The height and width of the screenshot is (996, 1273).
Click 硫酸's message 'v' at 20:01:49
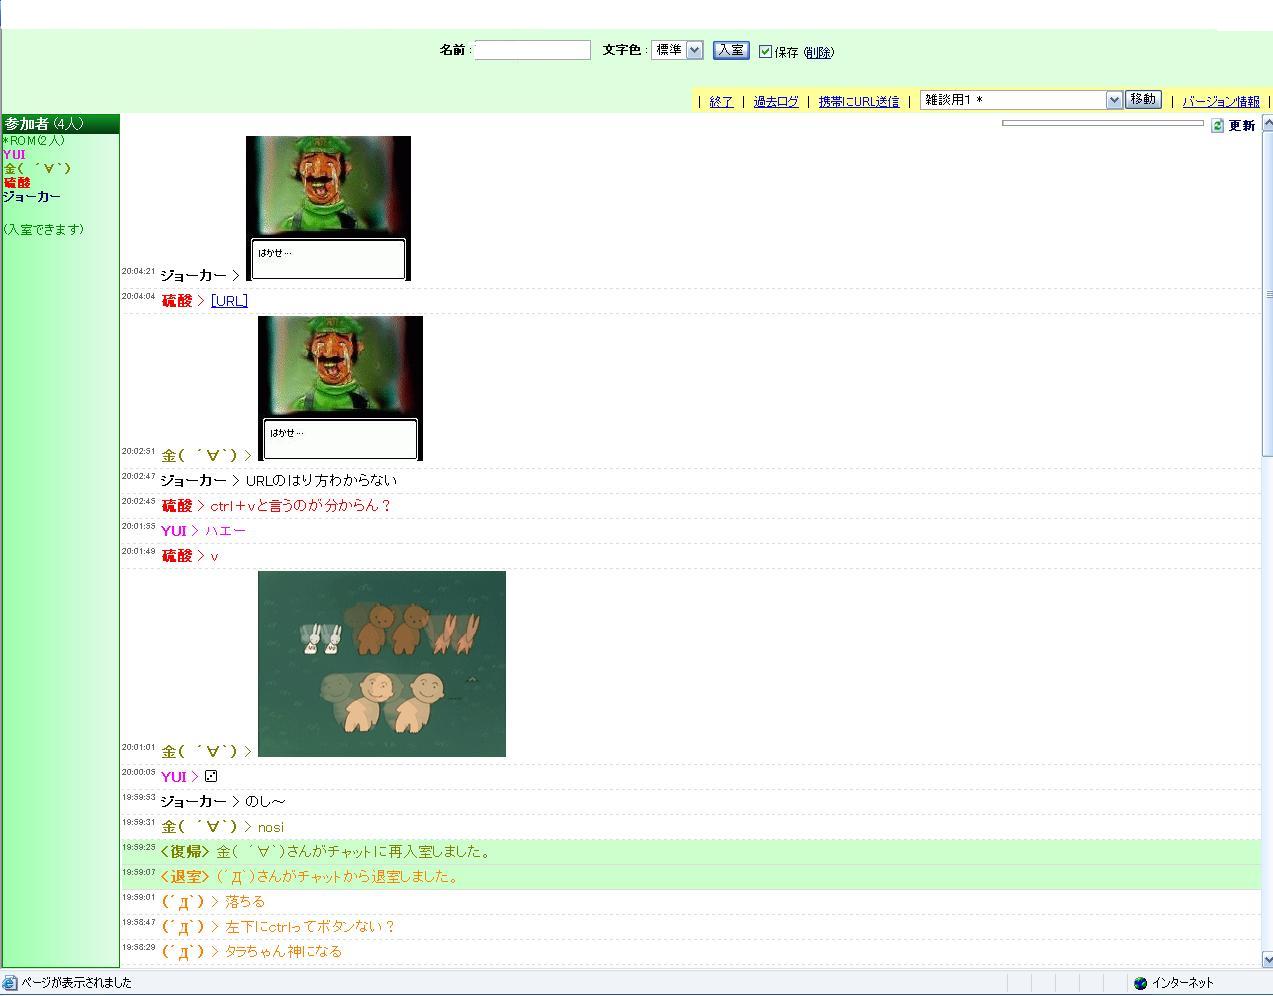pyautogui.click(x=214, y=556)
